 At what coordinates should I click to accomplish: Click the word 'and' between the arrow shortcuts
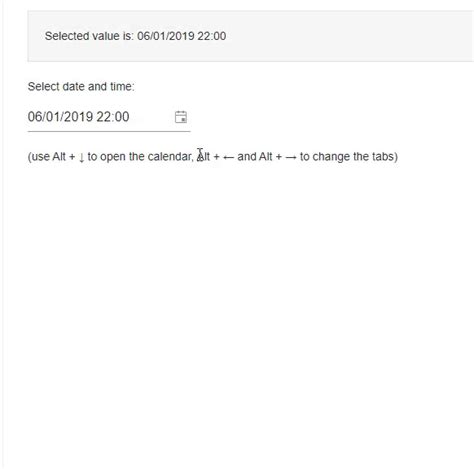[x=247, y=157]
